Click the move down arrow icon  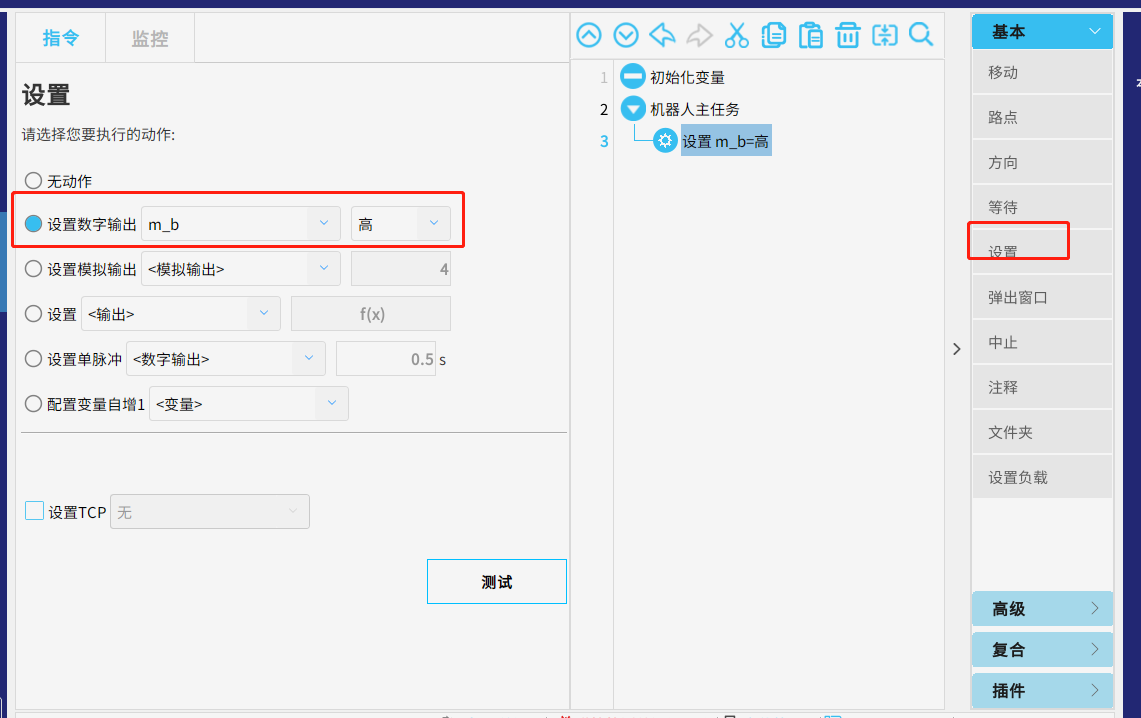tap(626, 36)
